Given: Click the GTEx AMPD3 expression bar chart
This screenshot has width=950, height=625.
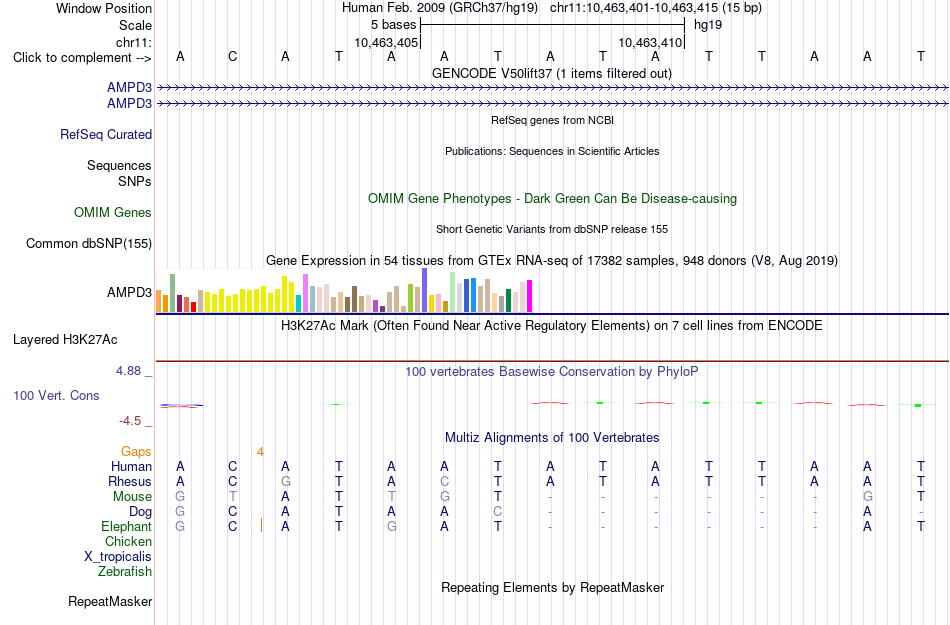Looking at the screenshot, I should (344, 291).
